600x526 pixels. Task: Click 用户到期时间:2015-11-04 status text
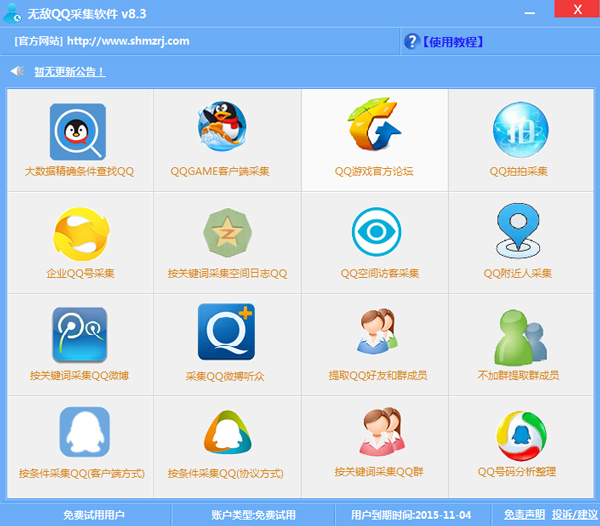(411, 515)
